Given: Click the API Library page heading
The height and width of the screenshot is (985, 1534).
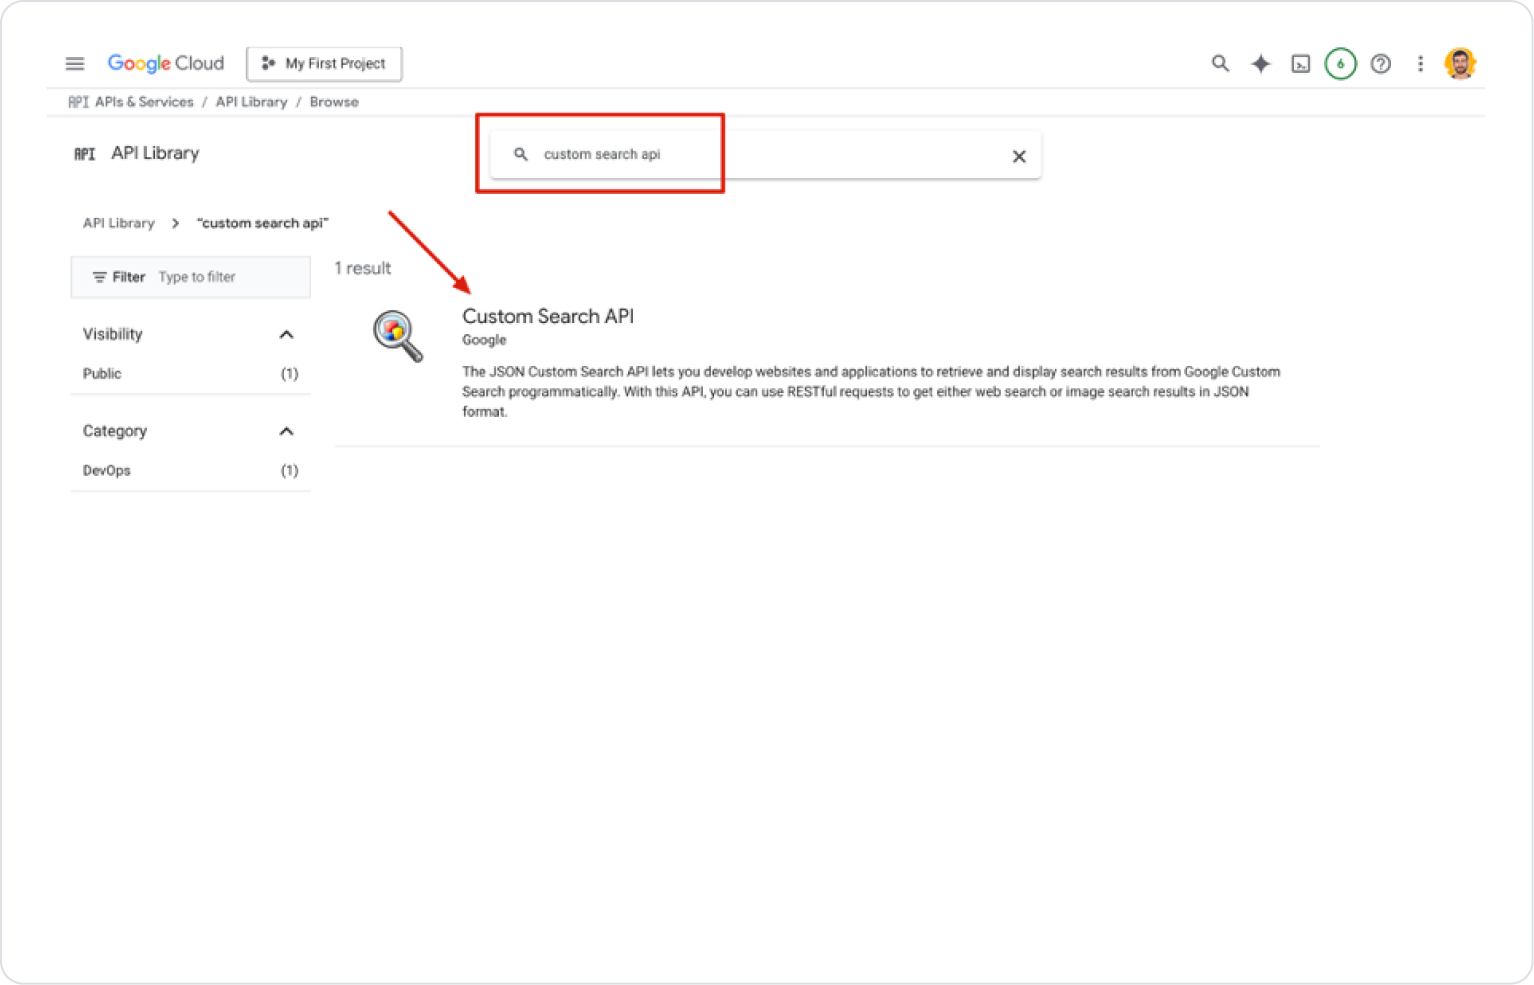Looking at the screenshot, I should (x=155, y=153).
